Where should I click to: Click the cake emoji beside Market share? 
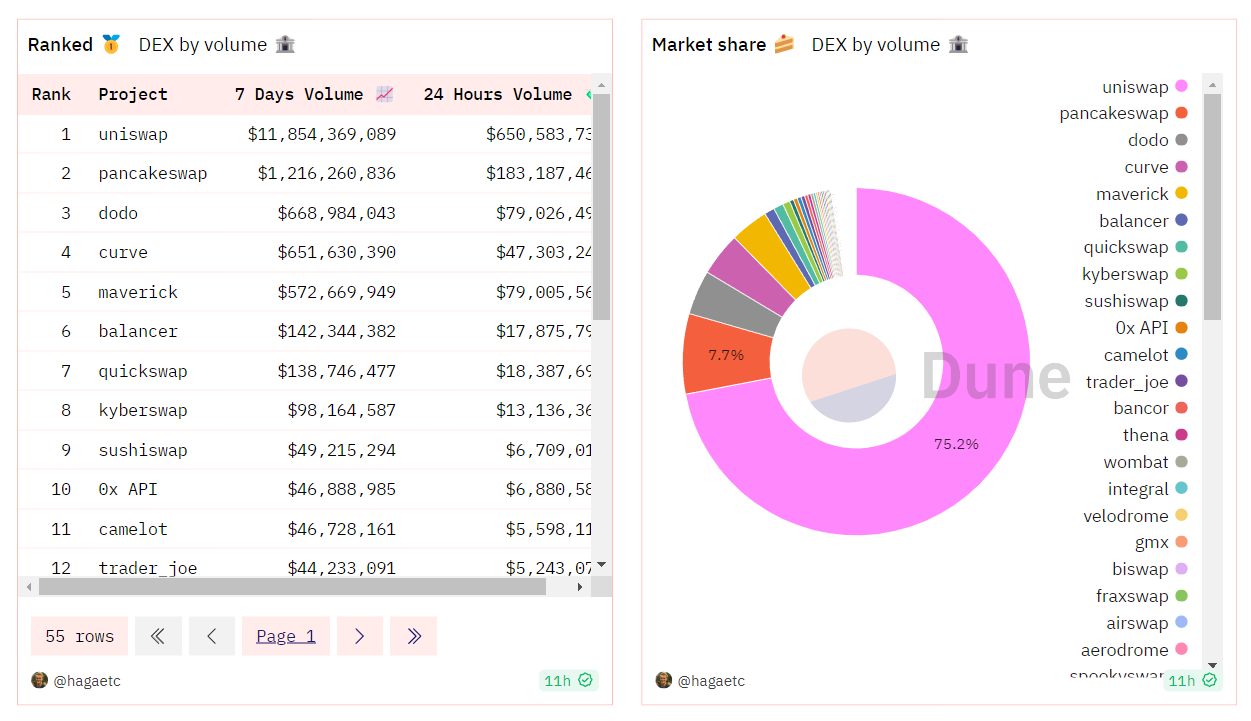tap(785, 44)
